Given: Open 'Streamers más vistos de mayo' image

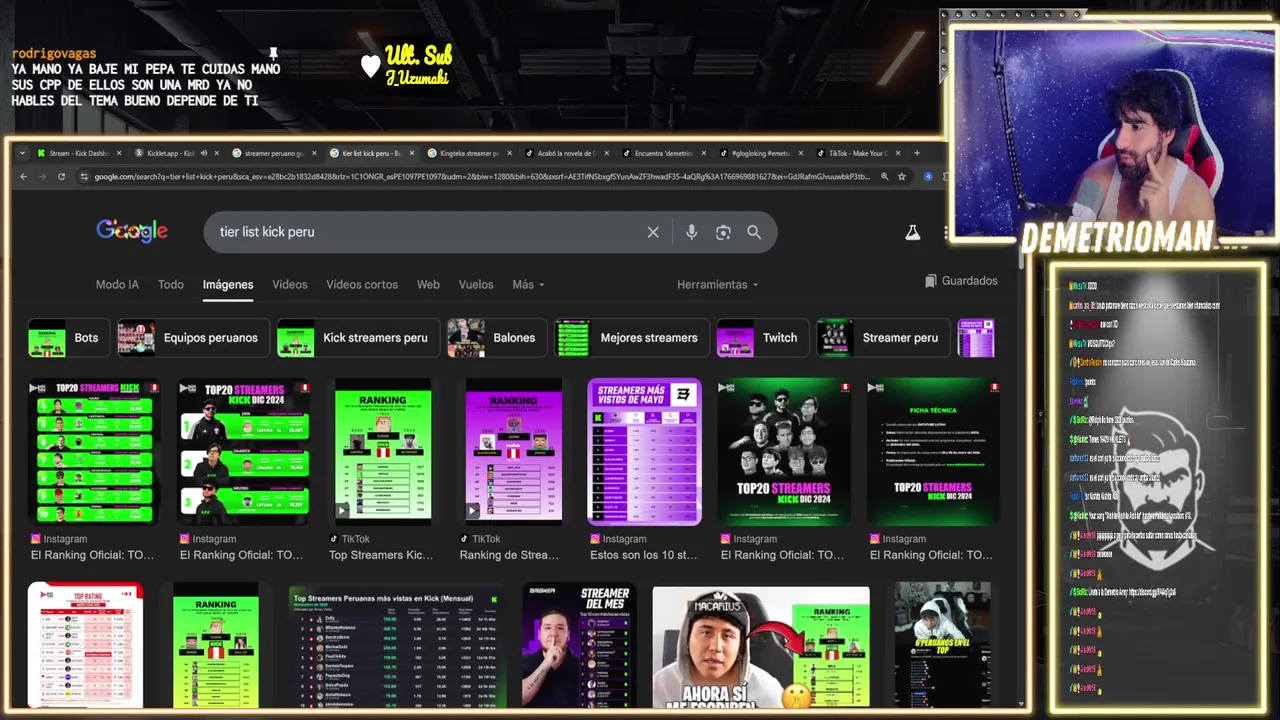Looking at the screenshot, I should coord(644,452).
